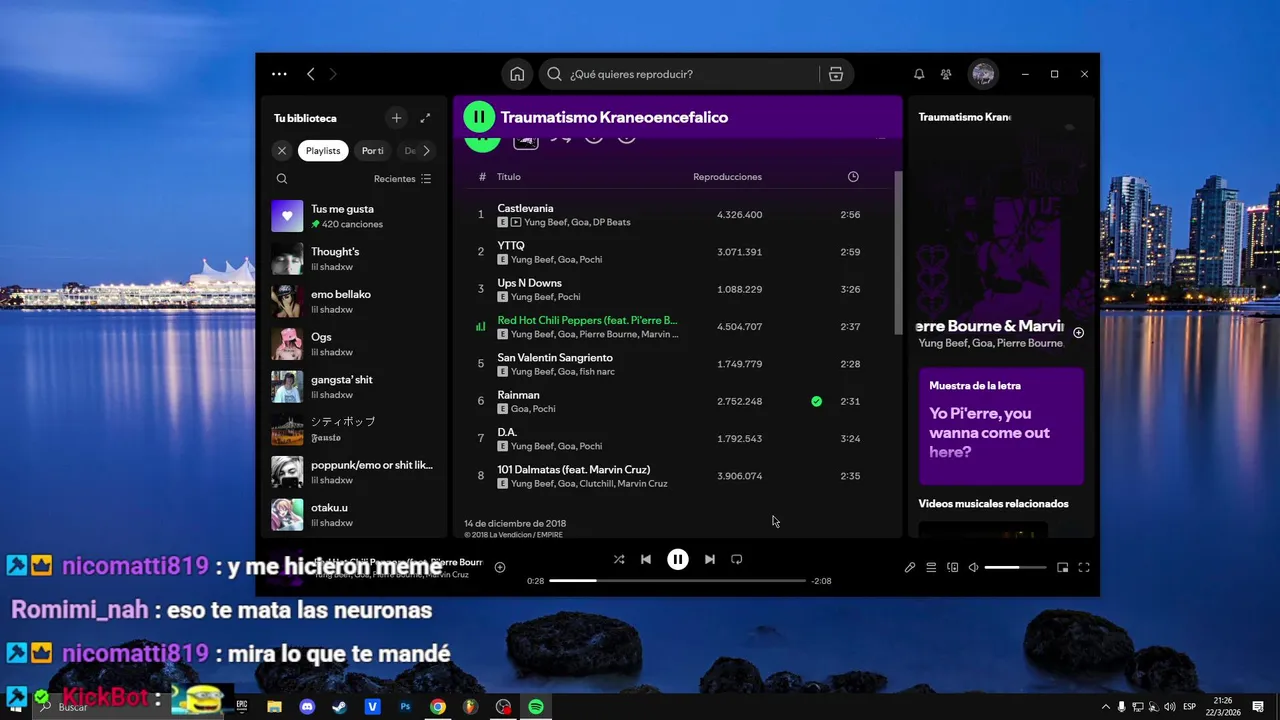The image size is (1280, 720).
Task: Click the green Red Hot Chili Peppers track title
Action: [587, 320]
